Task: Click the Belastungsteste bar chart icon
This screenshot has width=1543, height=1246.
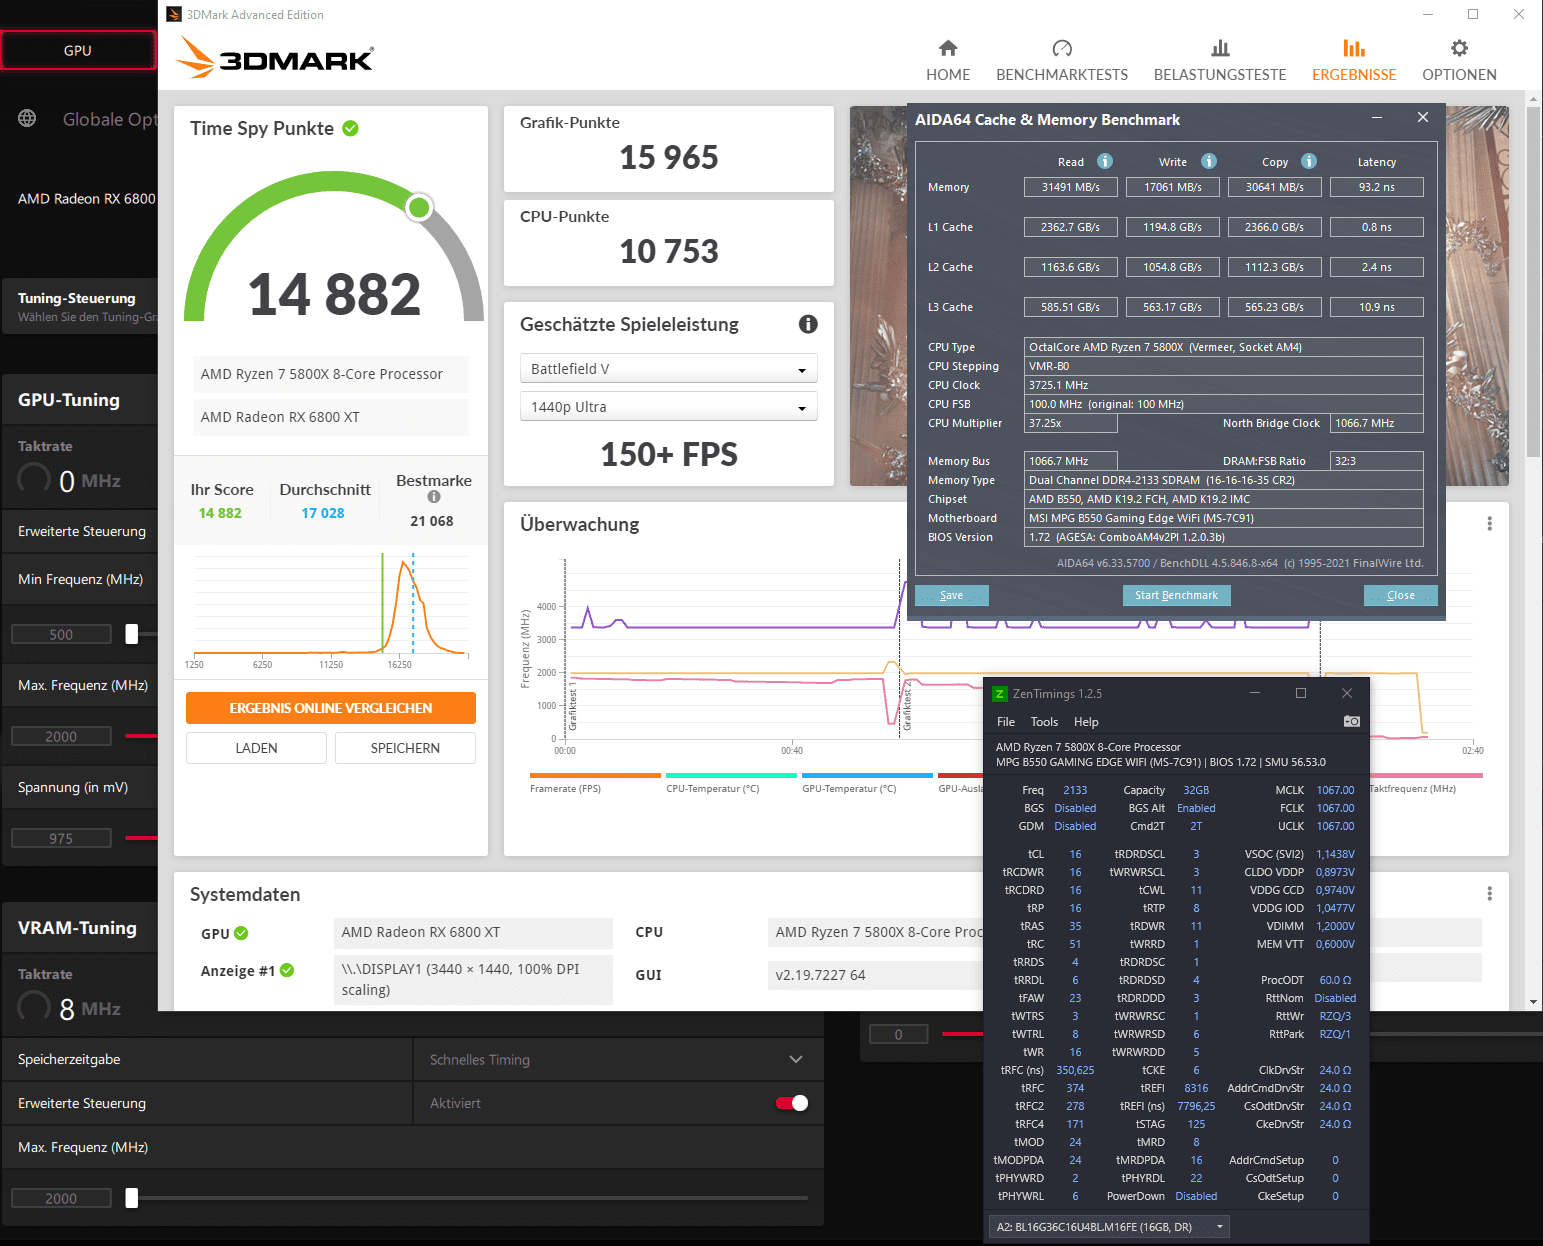Action: pos(1220,48)
